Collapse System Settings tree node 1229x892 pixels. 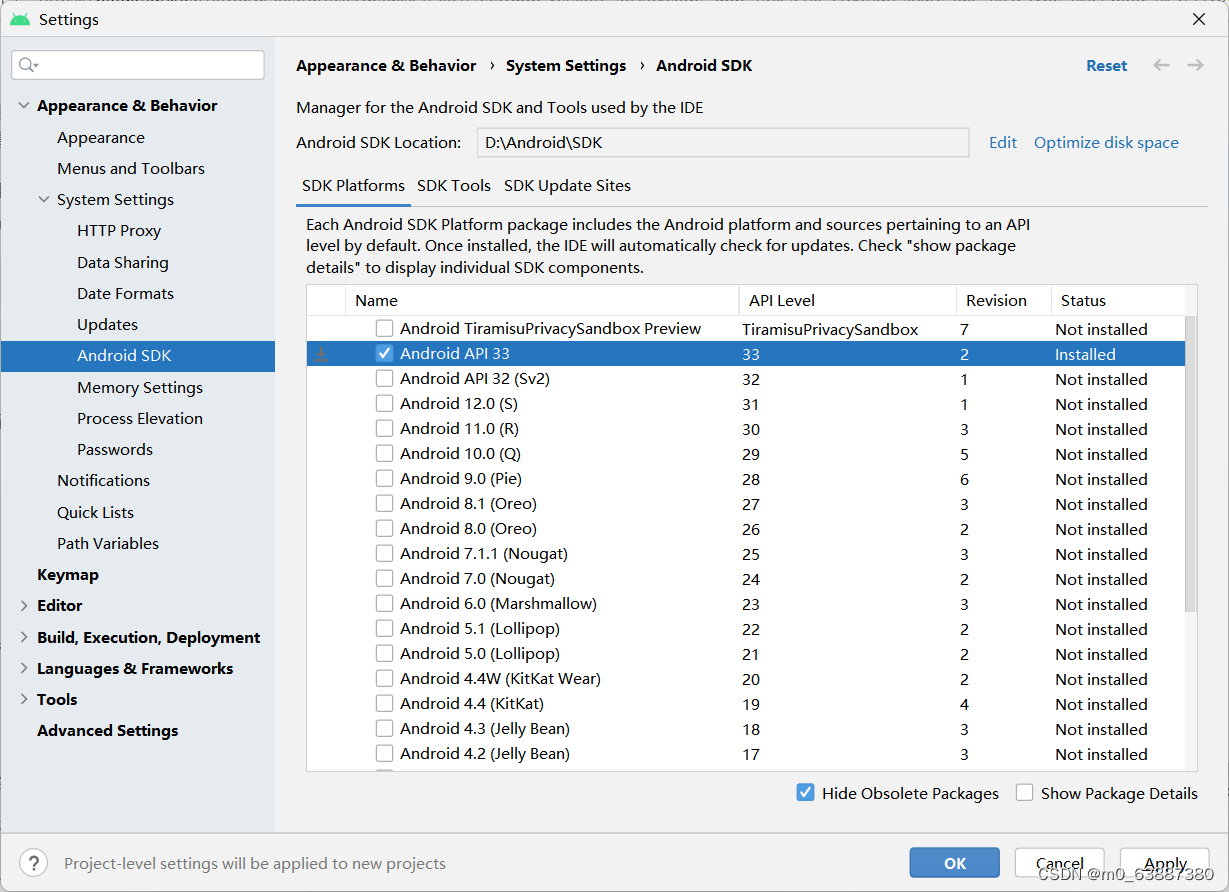44,200
